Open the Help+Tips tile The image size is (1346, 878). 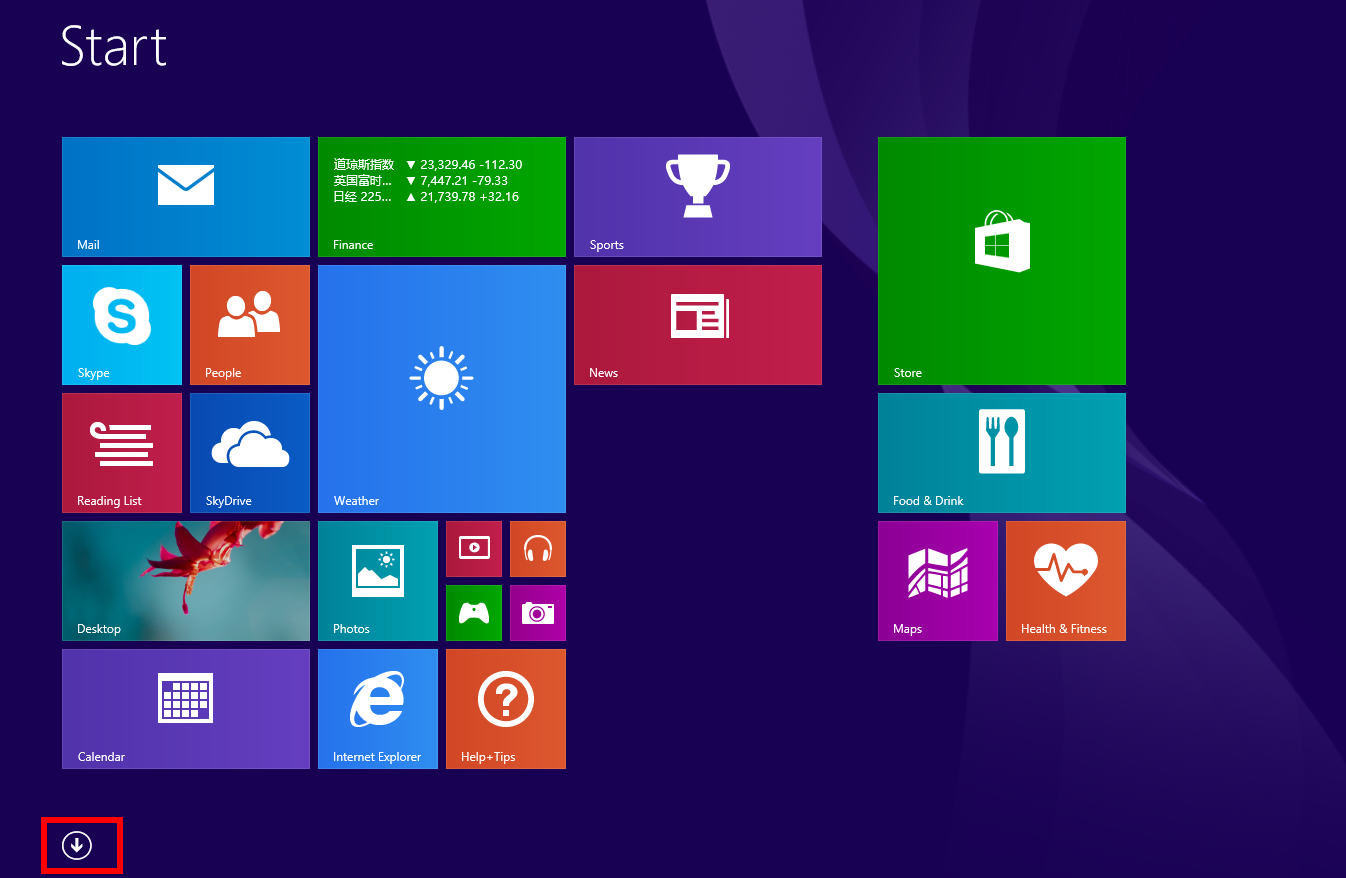point(506,709)
